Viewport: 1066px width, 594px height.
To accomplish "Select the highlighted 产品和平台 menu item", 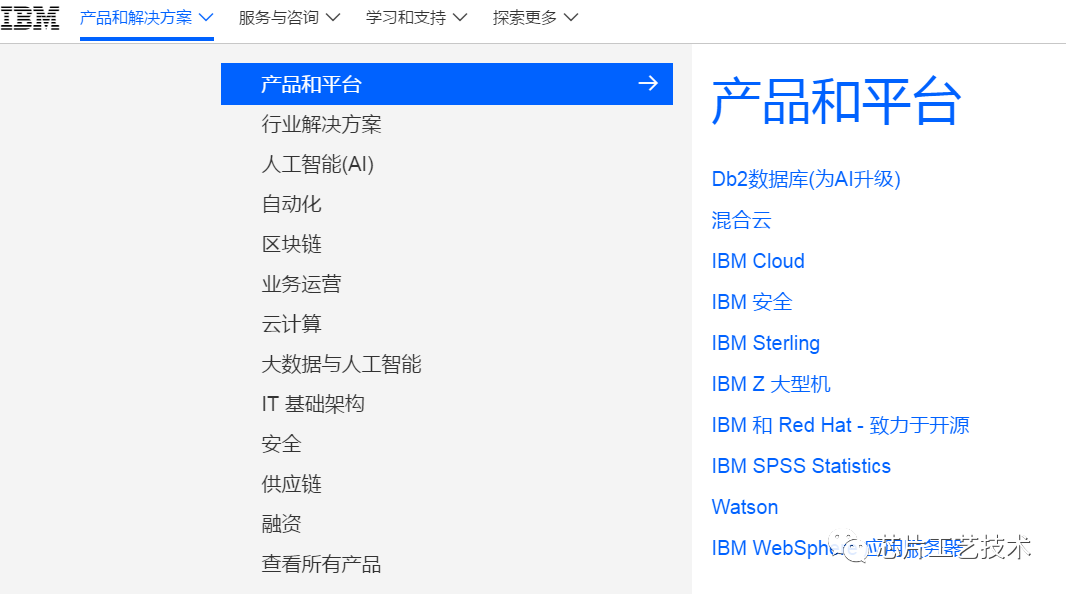I will coord(447,84).
